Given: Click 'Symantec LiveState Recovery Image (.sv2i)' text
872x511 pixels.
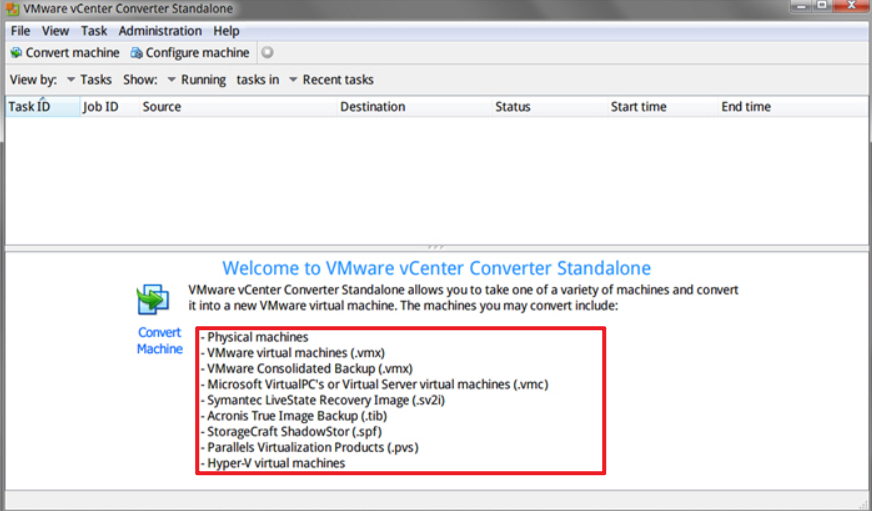Looking at the screenshot, I should [326, 400].
